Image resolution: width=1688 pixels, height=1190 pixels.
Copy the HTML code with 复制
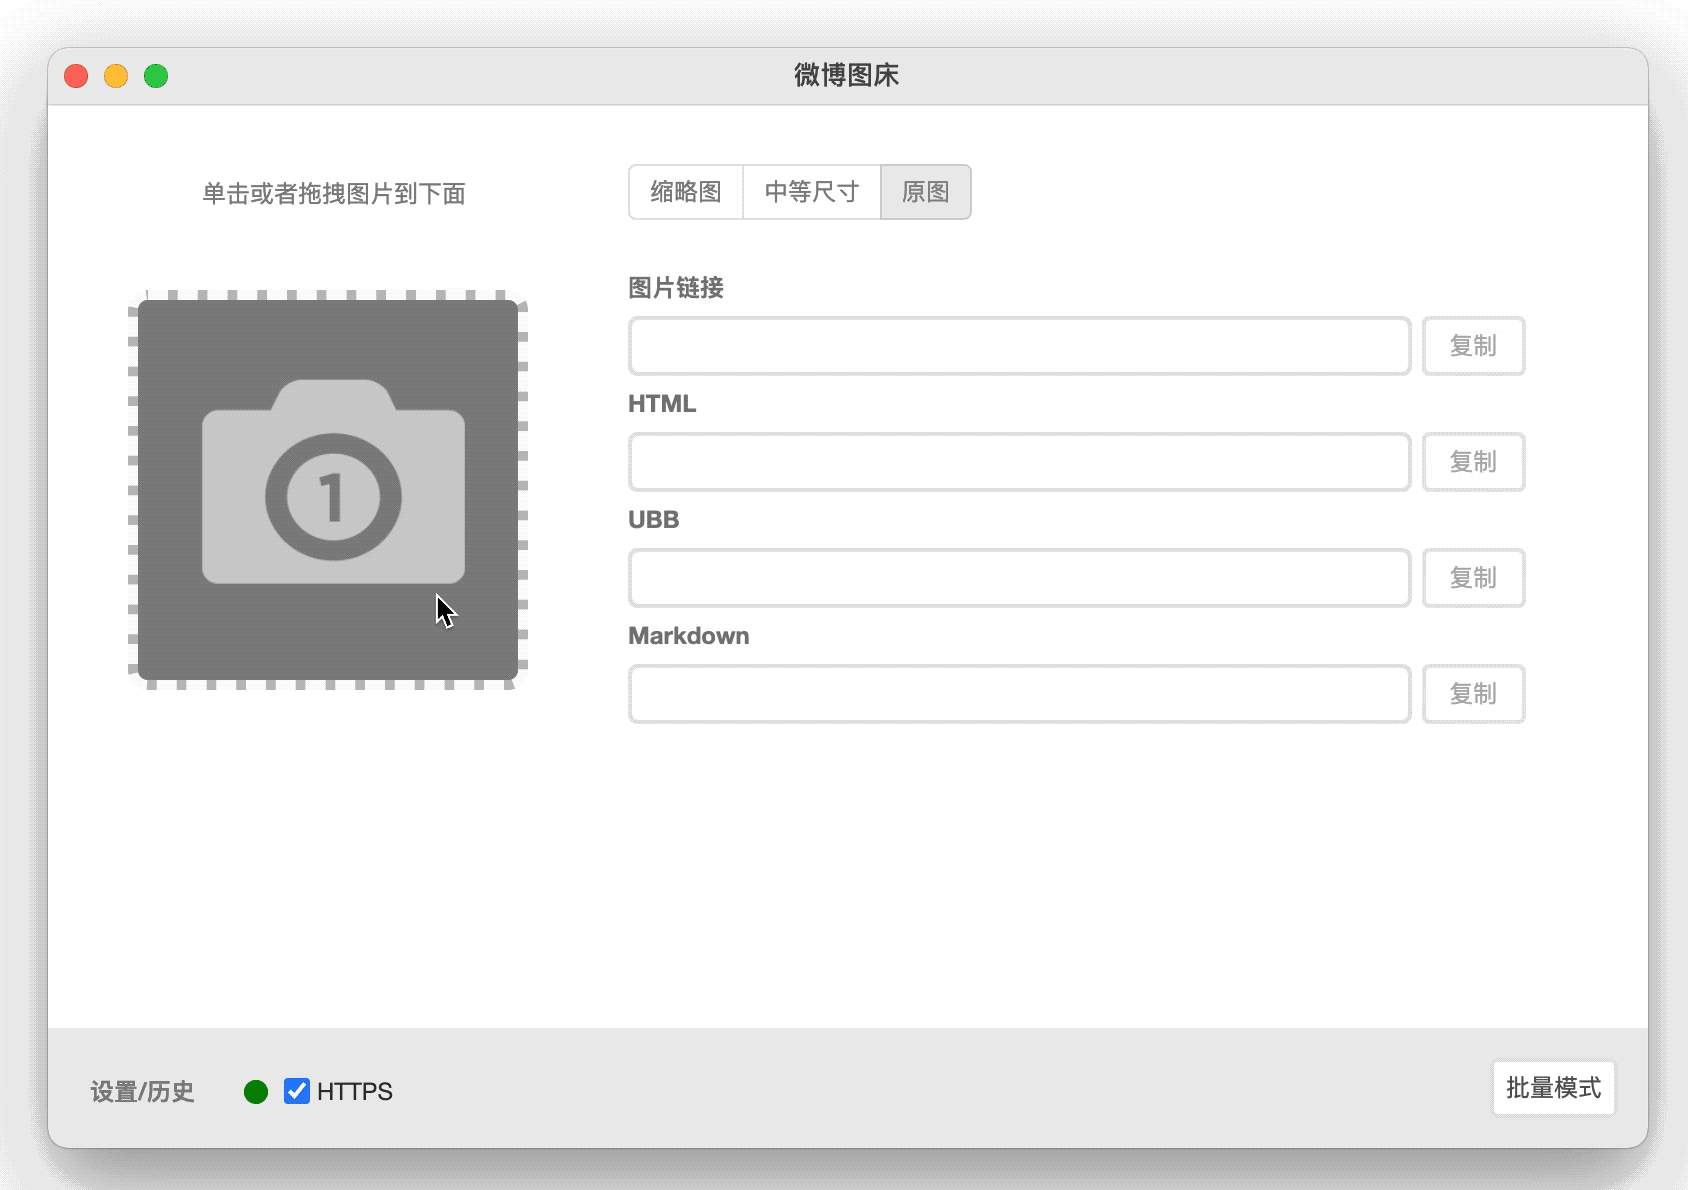[1473, 462]
